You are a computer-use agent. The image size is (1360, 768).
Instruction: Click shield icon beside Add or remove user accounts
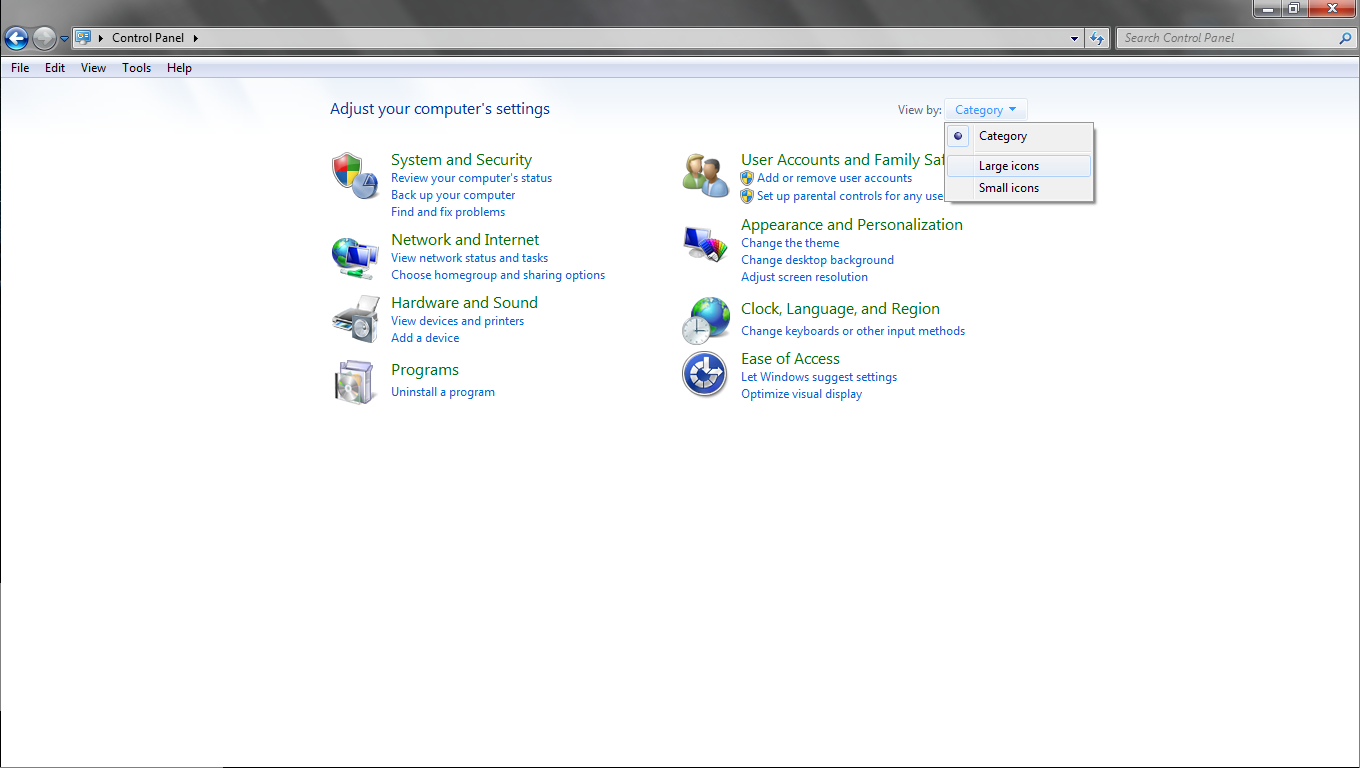pos(747,178)
